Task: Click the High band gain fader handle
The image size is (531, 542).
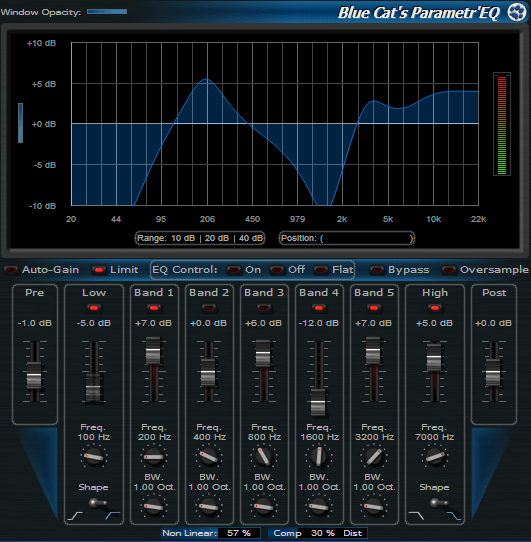Action: point(434,357)
